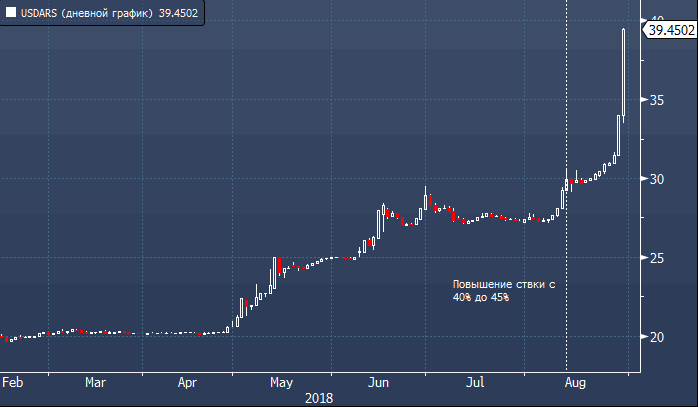Click the red candlestick at the May peak
This screenshot has width=698, height=407.
coord(279,265)
